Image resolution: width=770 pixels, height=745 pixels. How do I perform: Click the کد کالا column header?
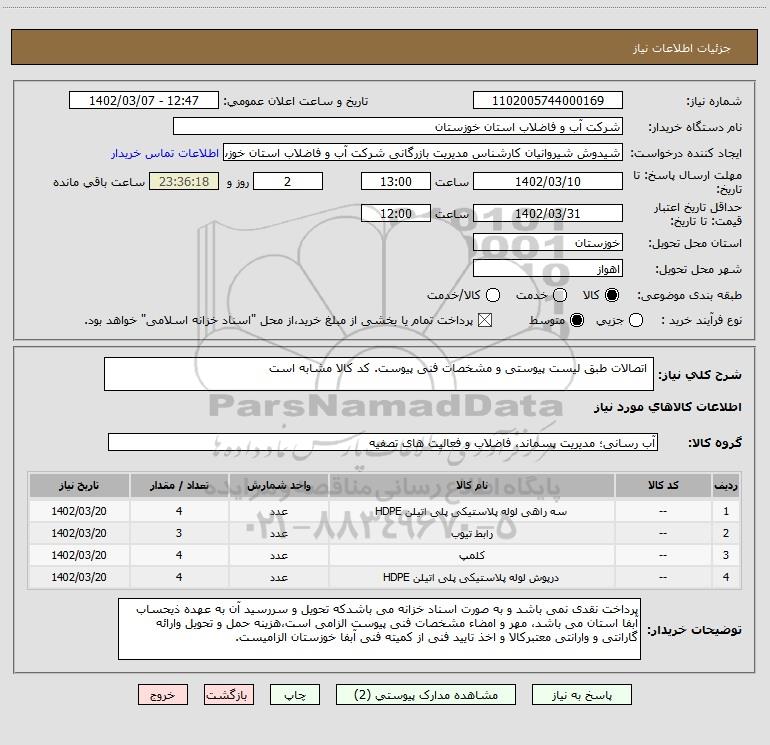663,485
